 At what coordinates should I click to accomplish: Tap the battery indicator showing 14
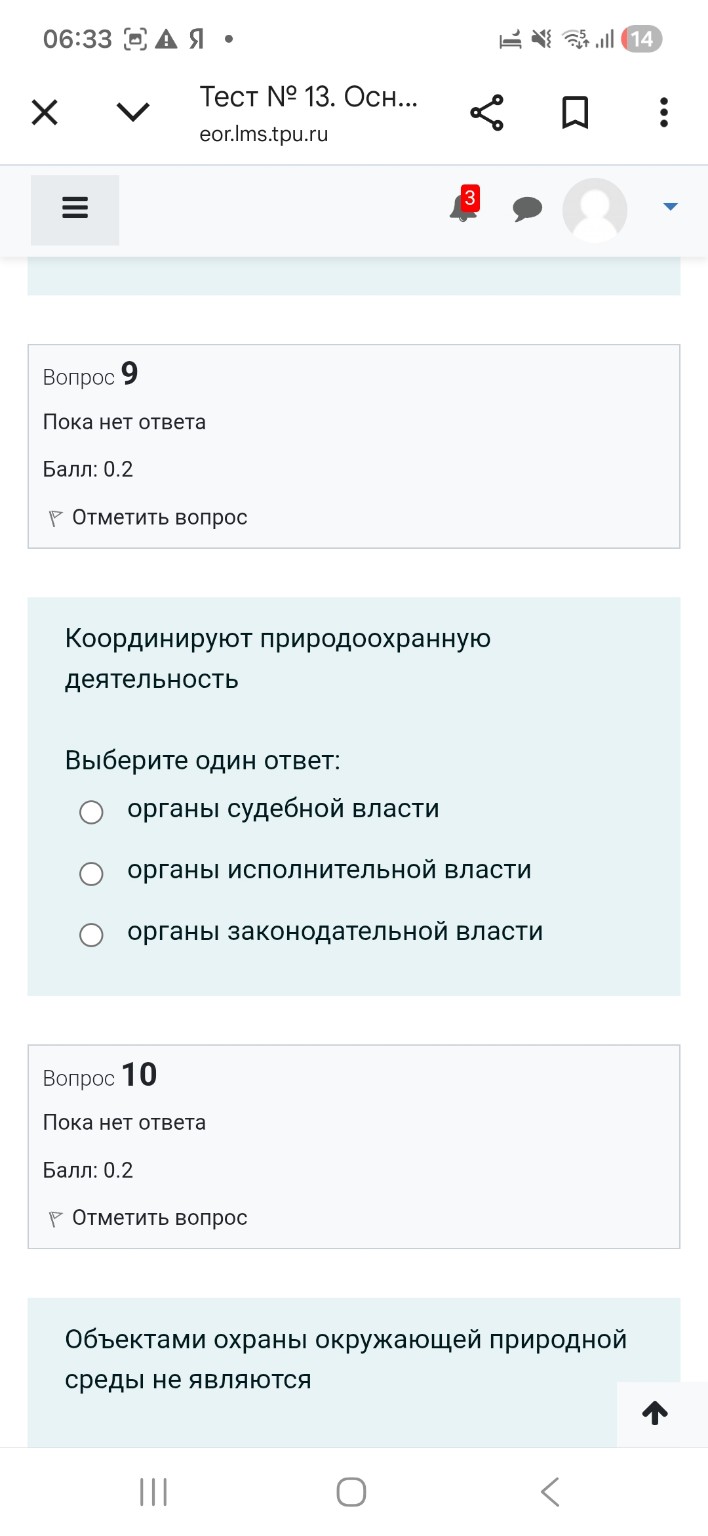tap(643, 40)
